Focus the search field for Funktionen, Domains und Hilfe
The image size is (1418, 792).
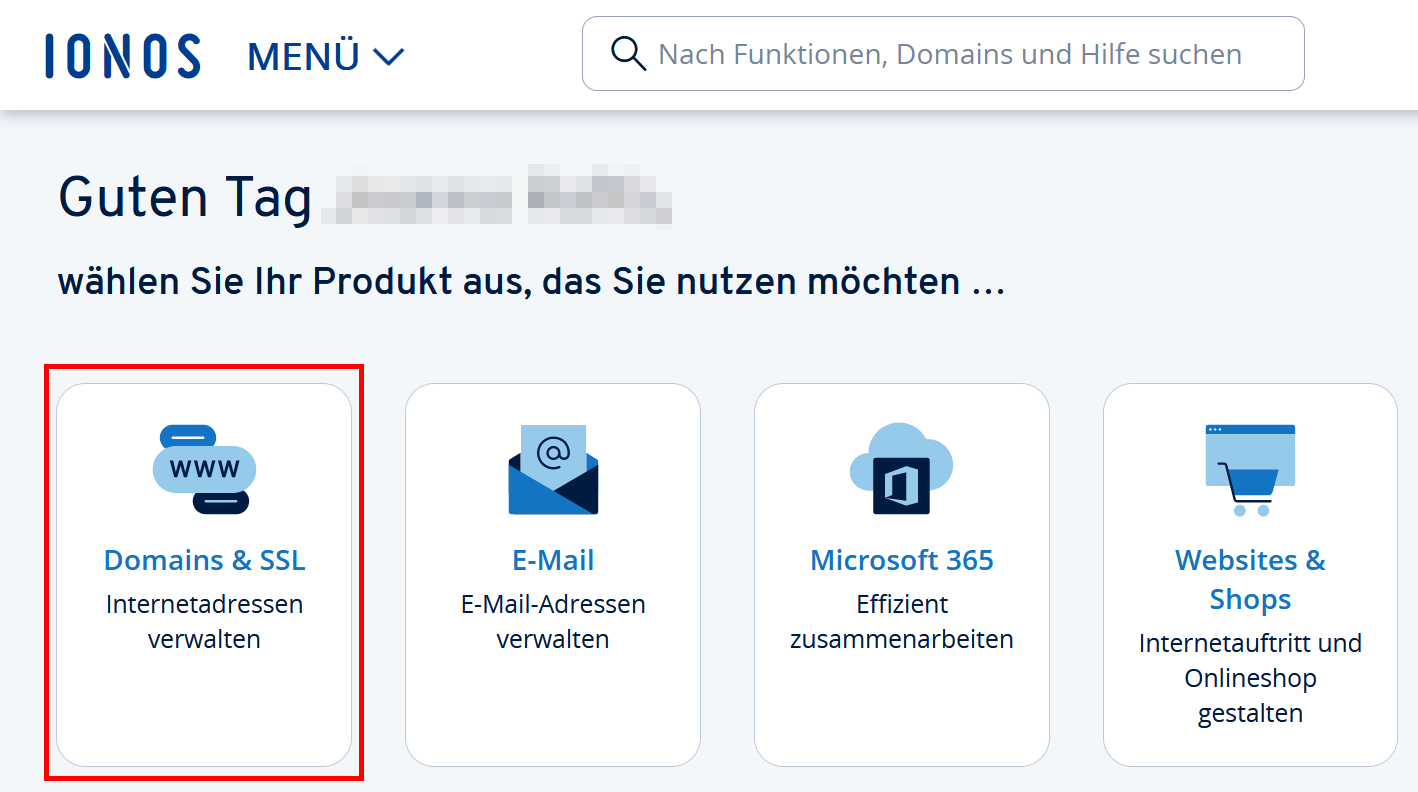[943, 54]
